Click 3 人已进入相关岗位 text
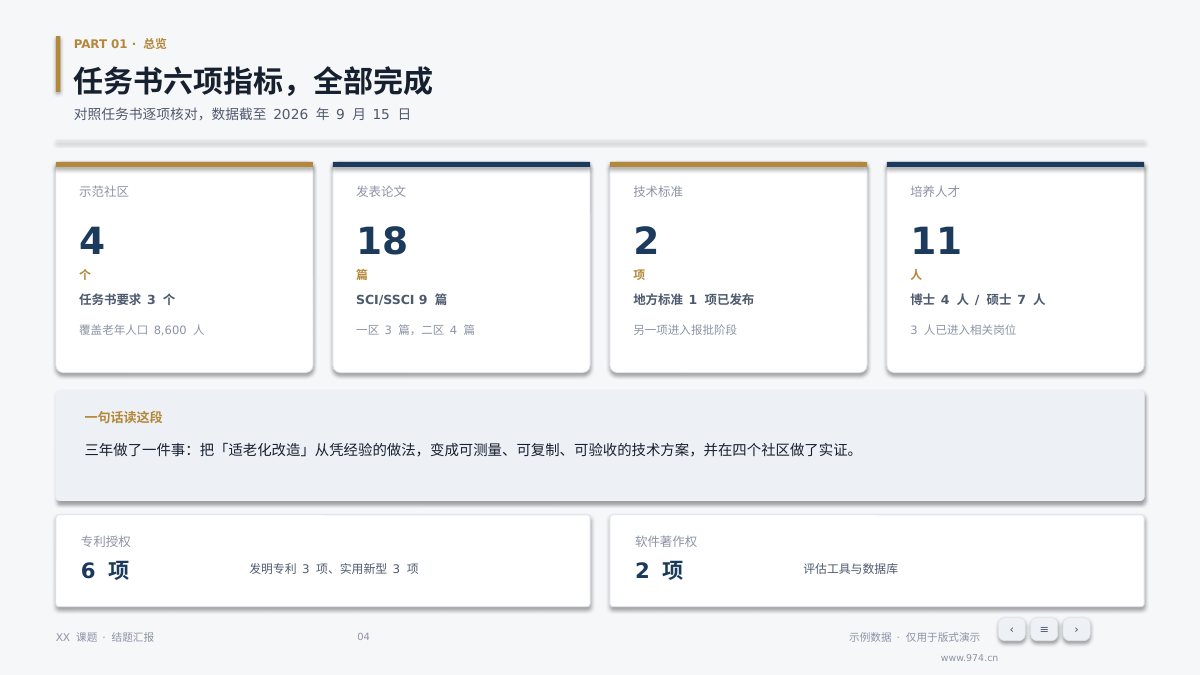1200x675 pixels. pos(962,329)
